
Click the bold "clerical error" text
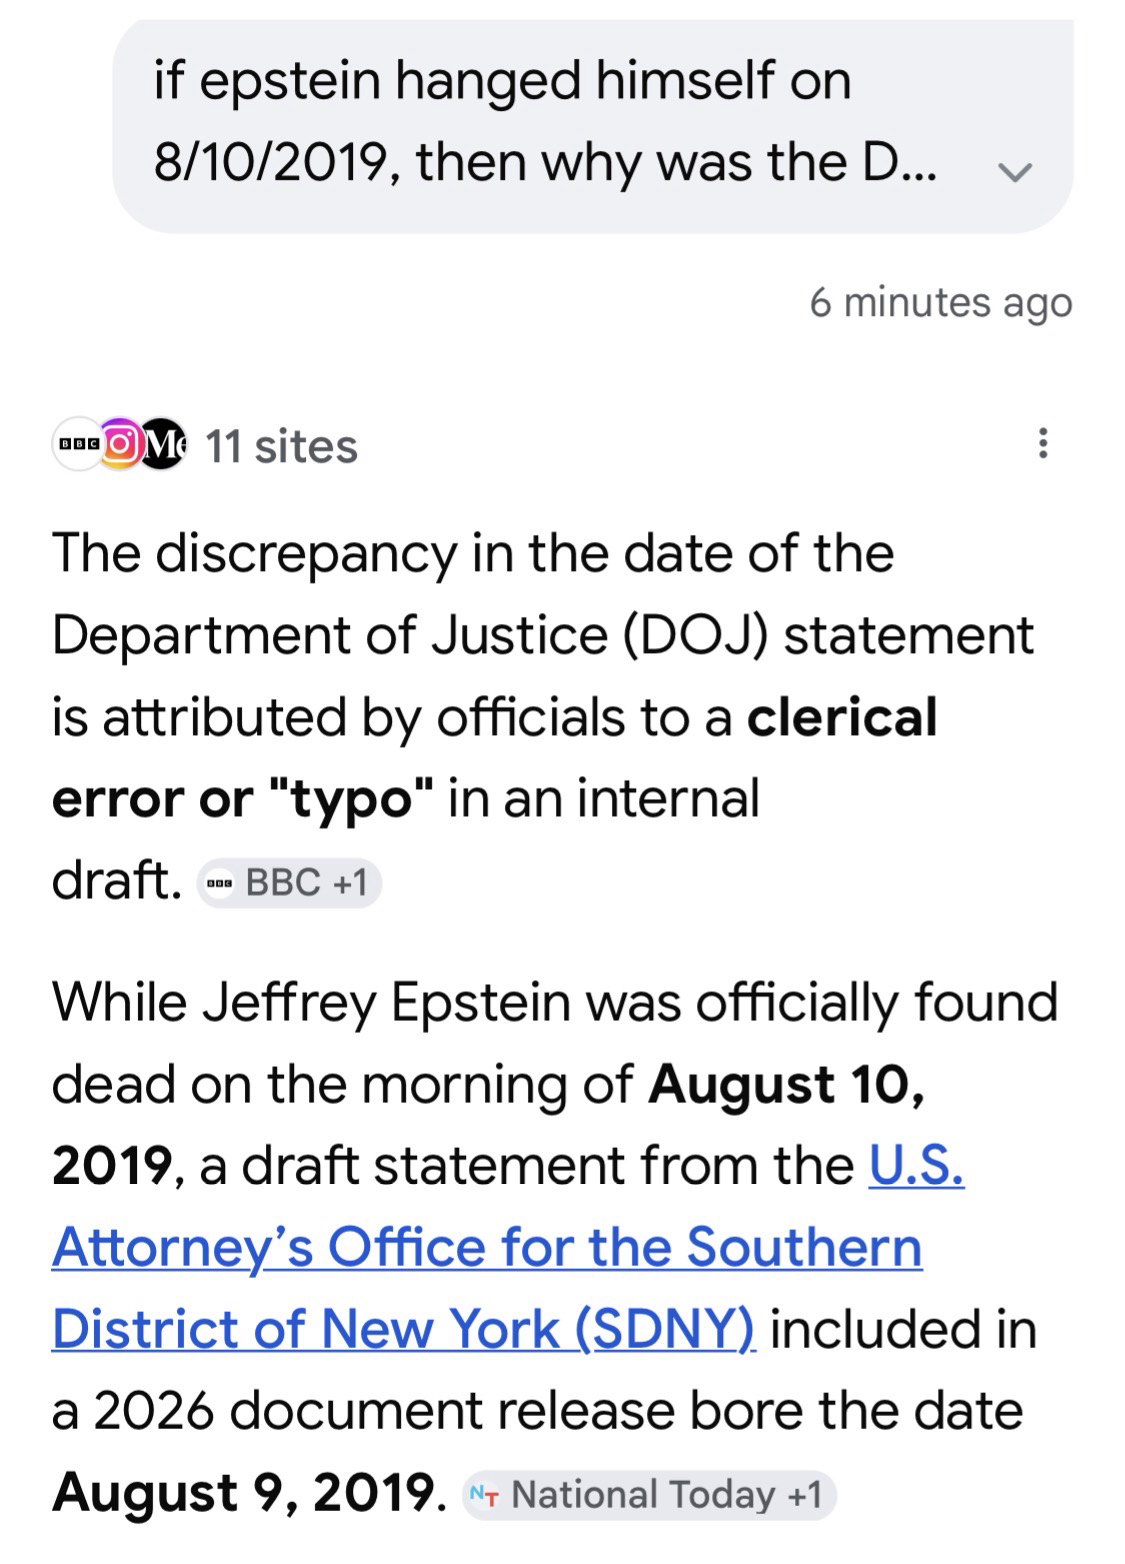[x=842, y=717]
